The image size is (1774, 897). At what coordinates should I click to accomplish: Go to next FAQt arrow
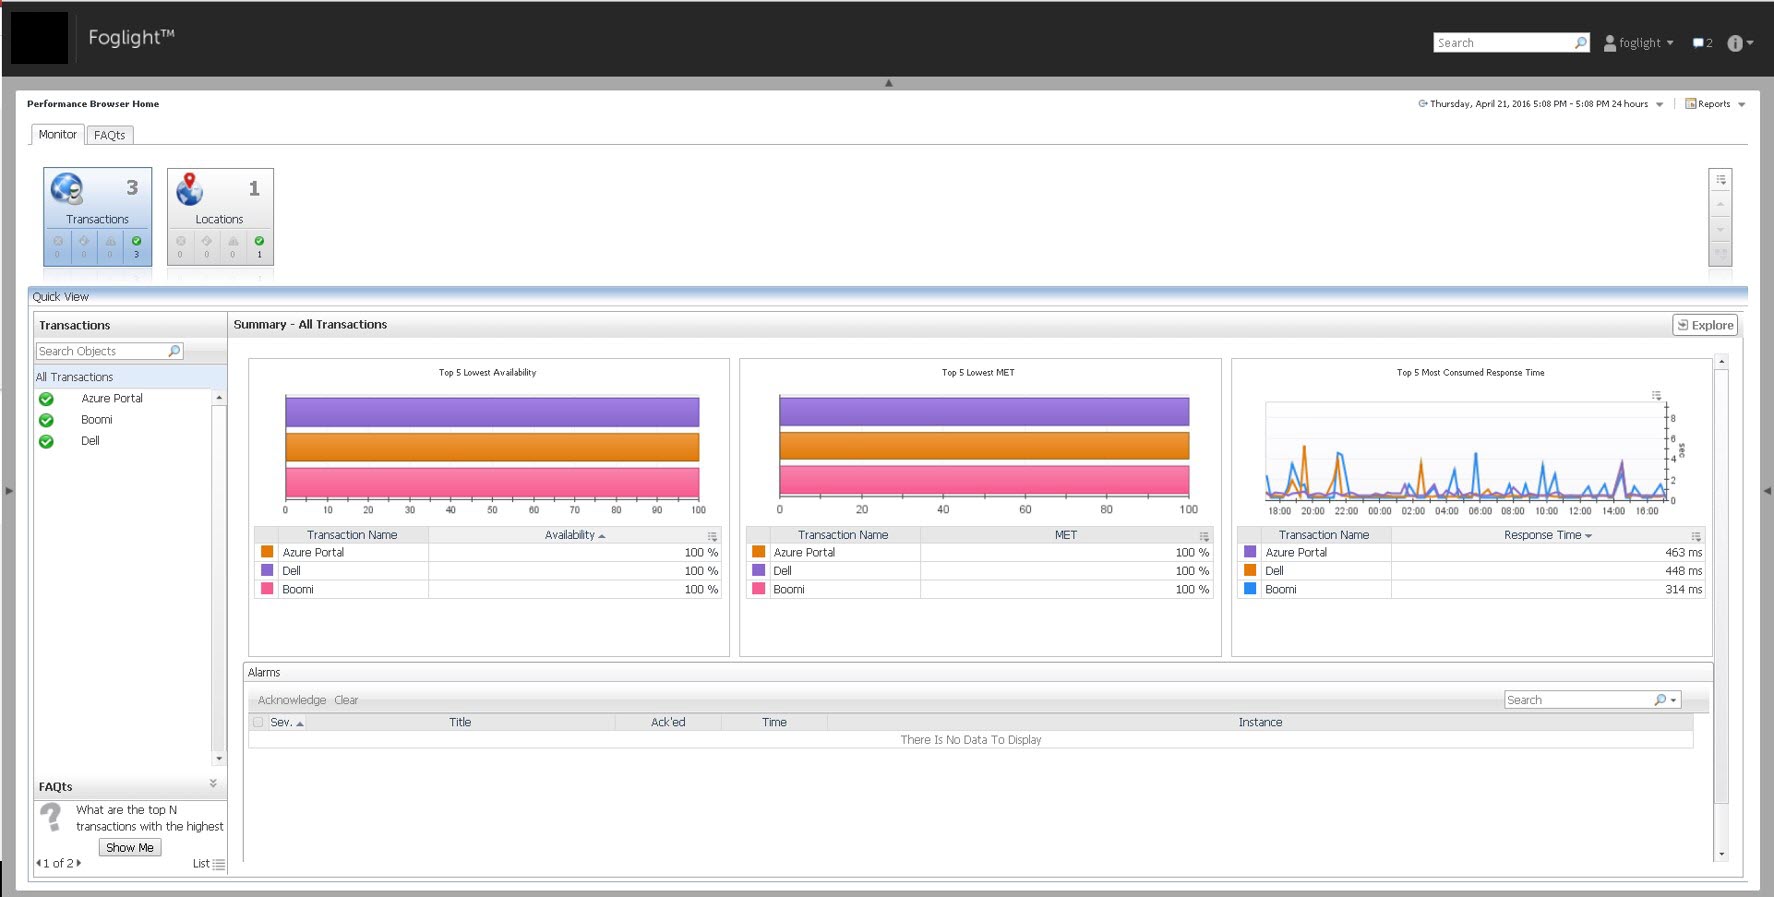click(79, 863)
